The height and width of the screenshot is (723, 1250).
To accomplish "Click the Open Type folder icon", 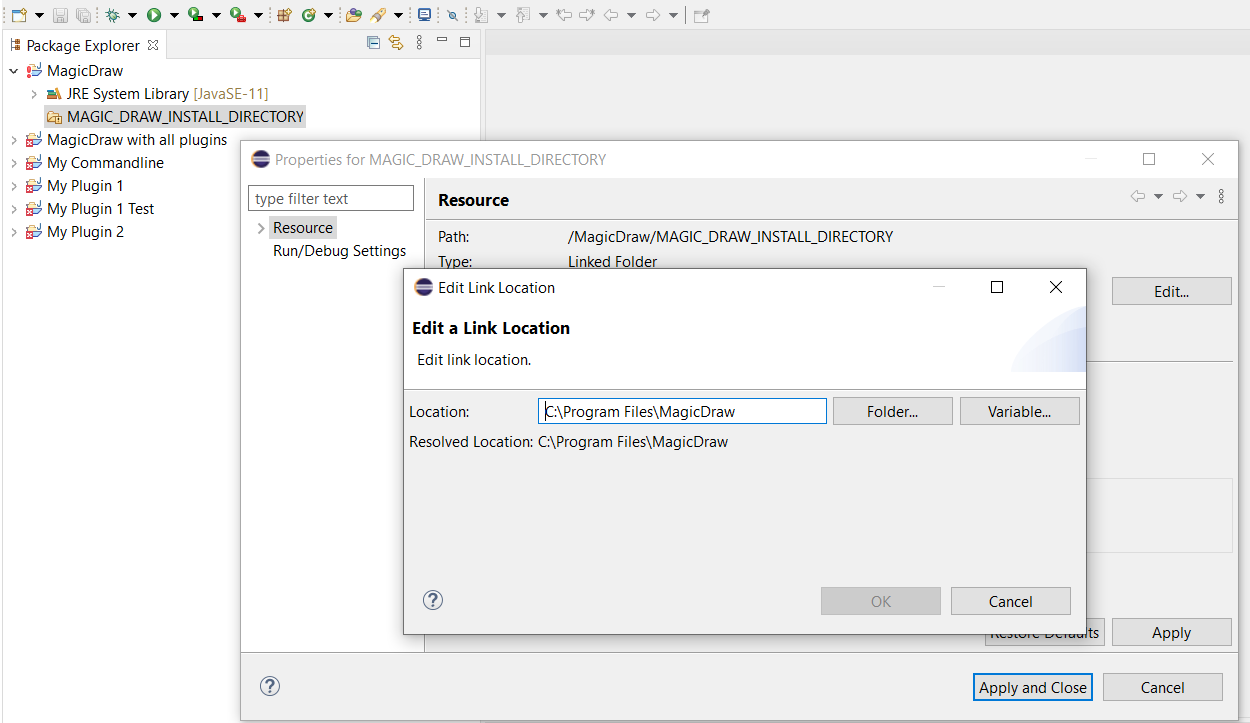I will 353,15.
